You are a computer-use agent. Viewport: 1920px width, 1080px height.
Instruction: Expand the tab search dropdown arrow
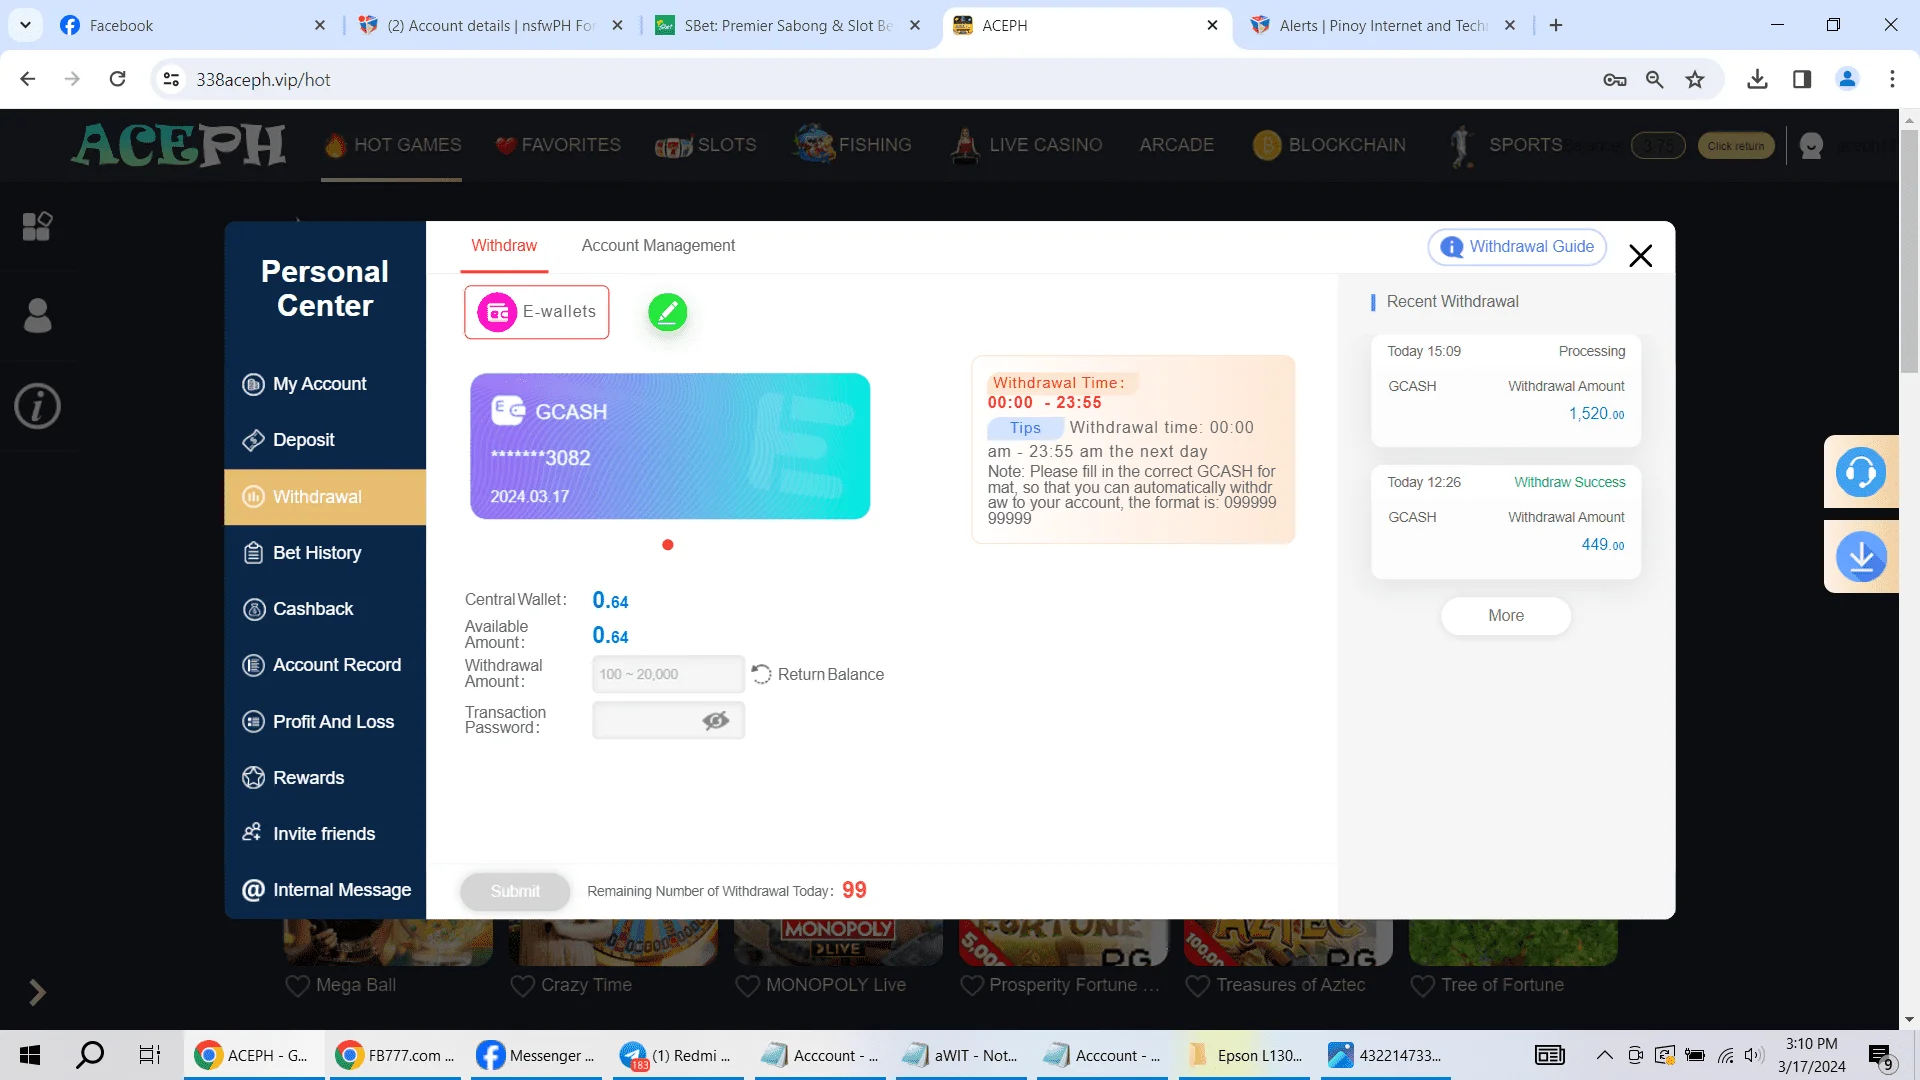point(25,25)
